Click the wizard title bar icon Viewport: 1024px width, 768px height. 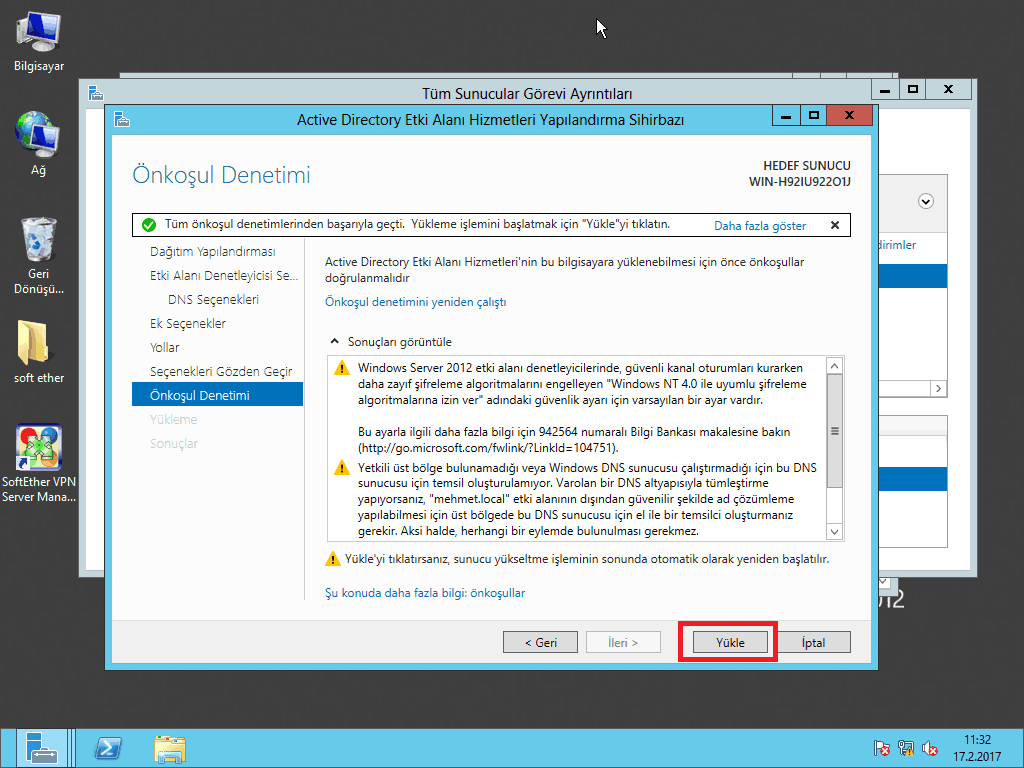click(122, 120)
